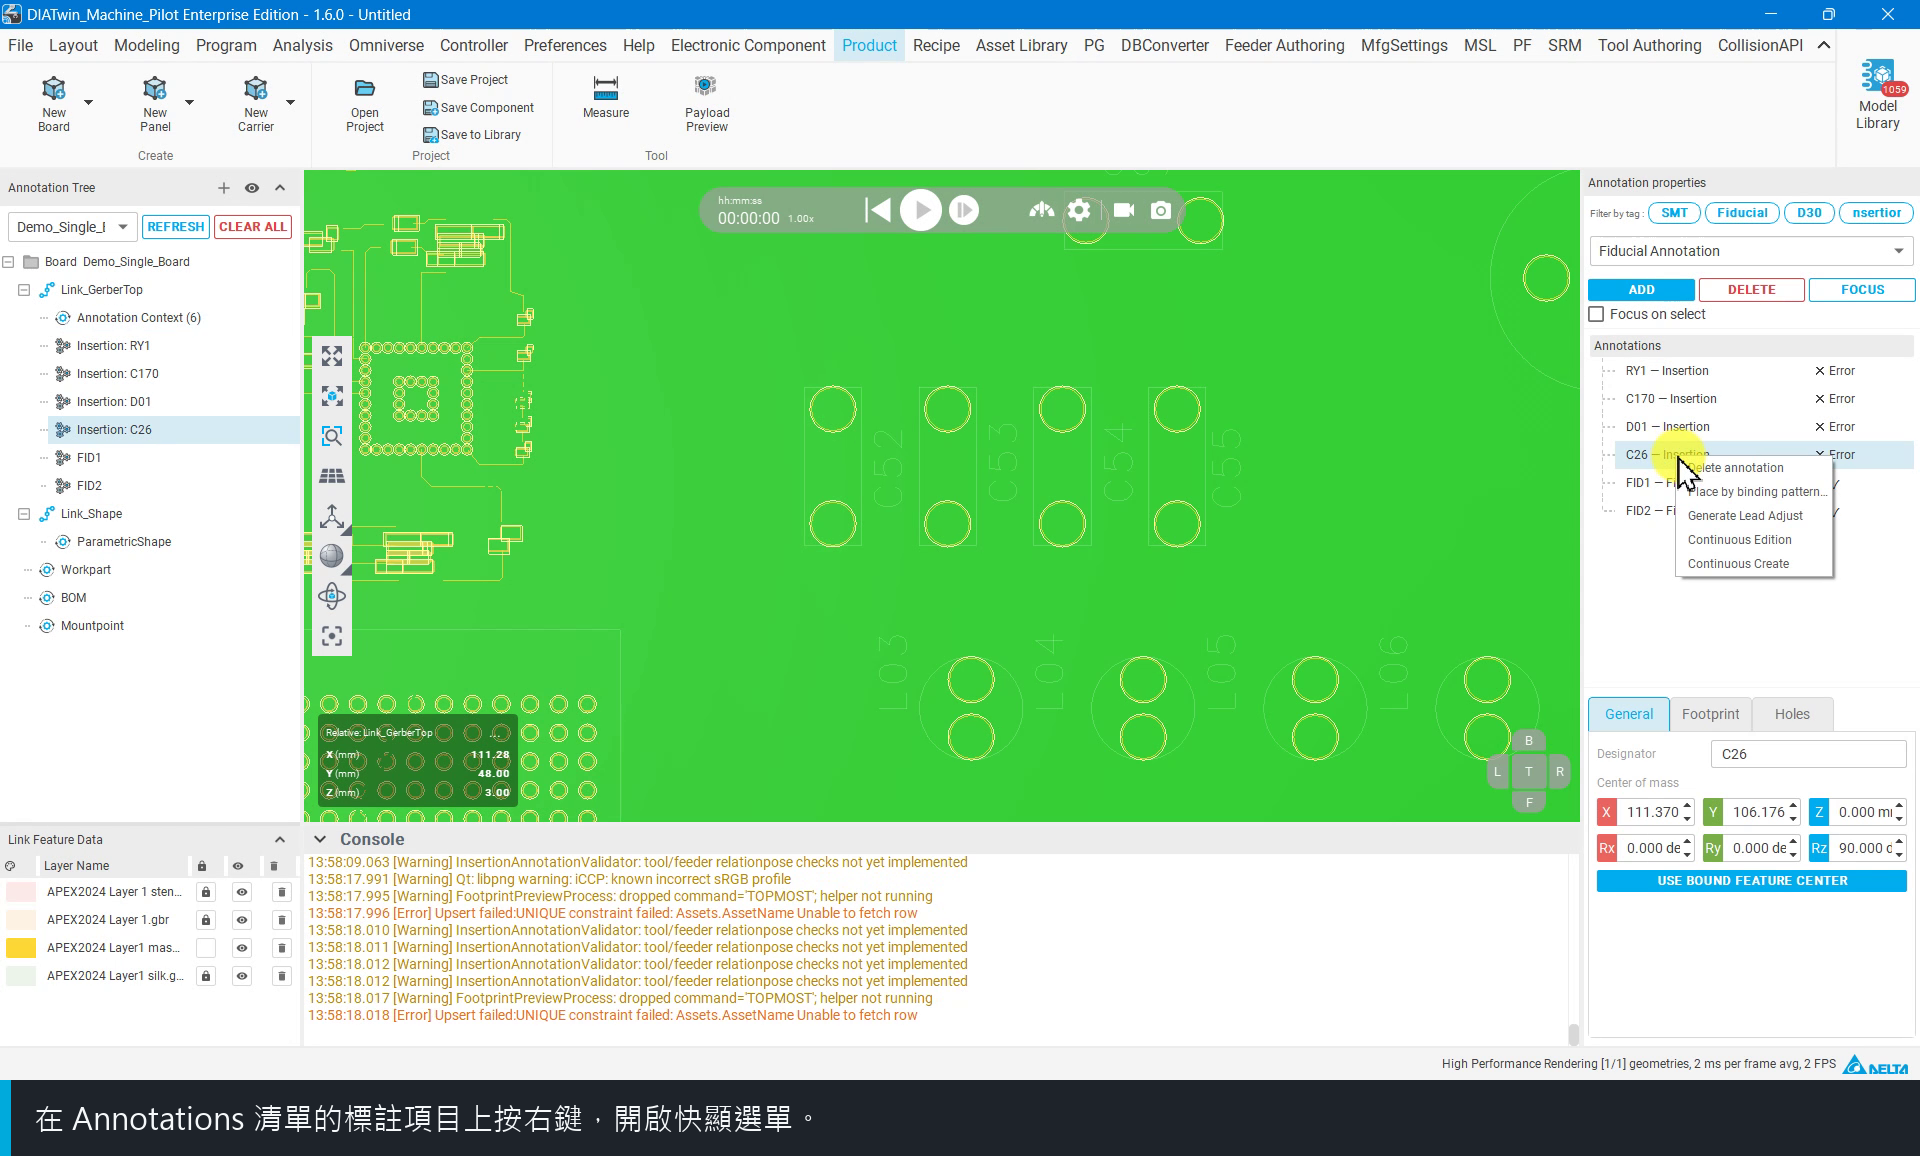Click the speed gauge icon in playback bar
1920x1156 pixels.
(1042, 210)
